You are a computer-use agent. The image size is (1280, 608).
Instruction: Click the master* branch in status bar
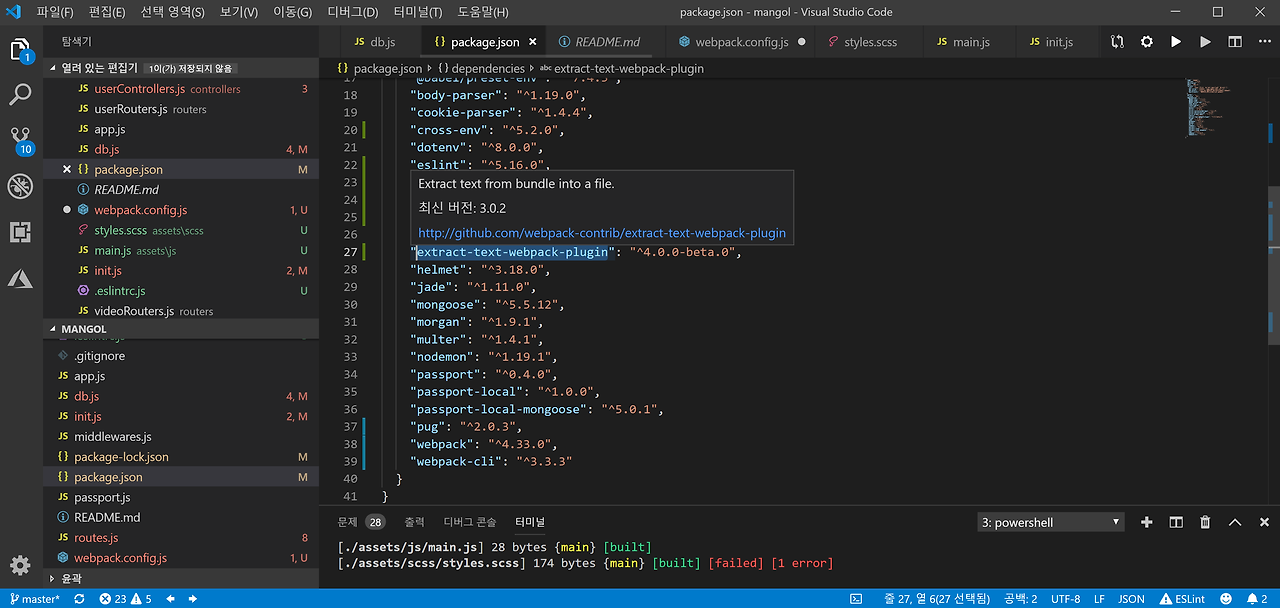tap(33, 599)
